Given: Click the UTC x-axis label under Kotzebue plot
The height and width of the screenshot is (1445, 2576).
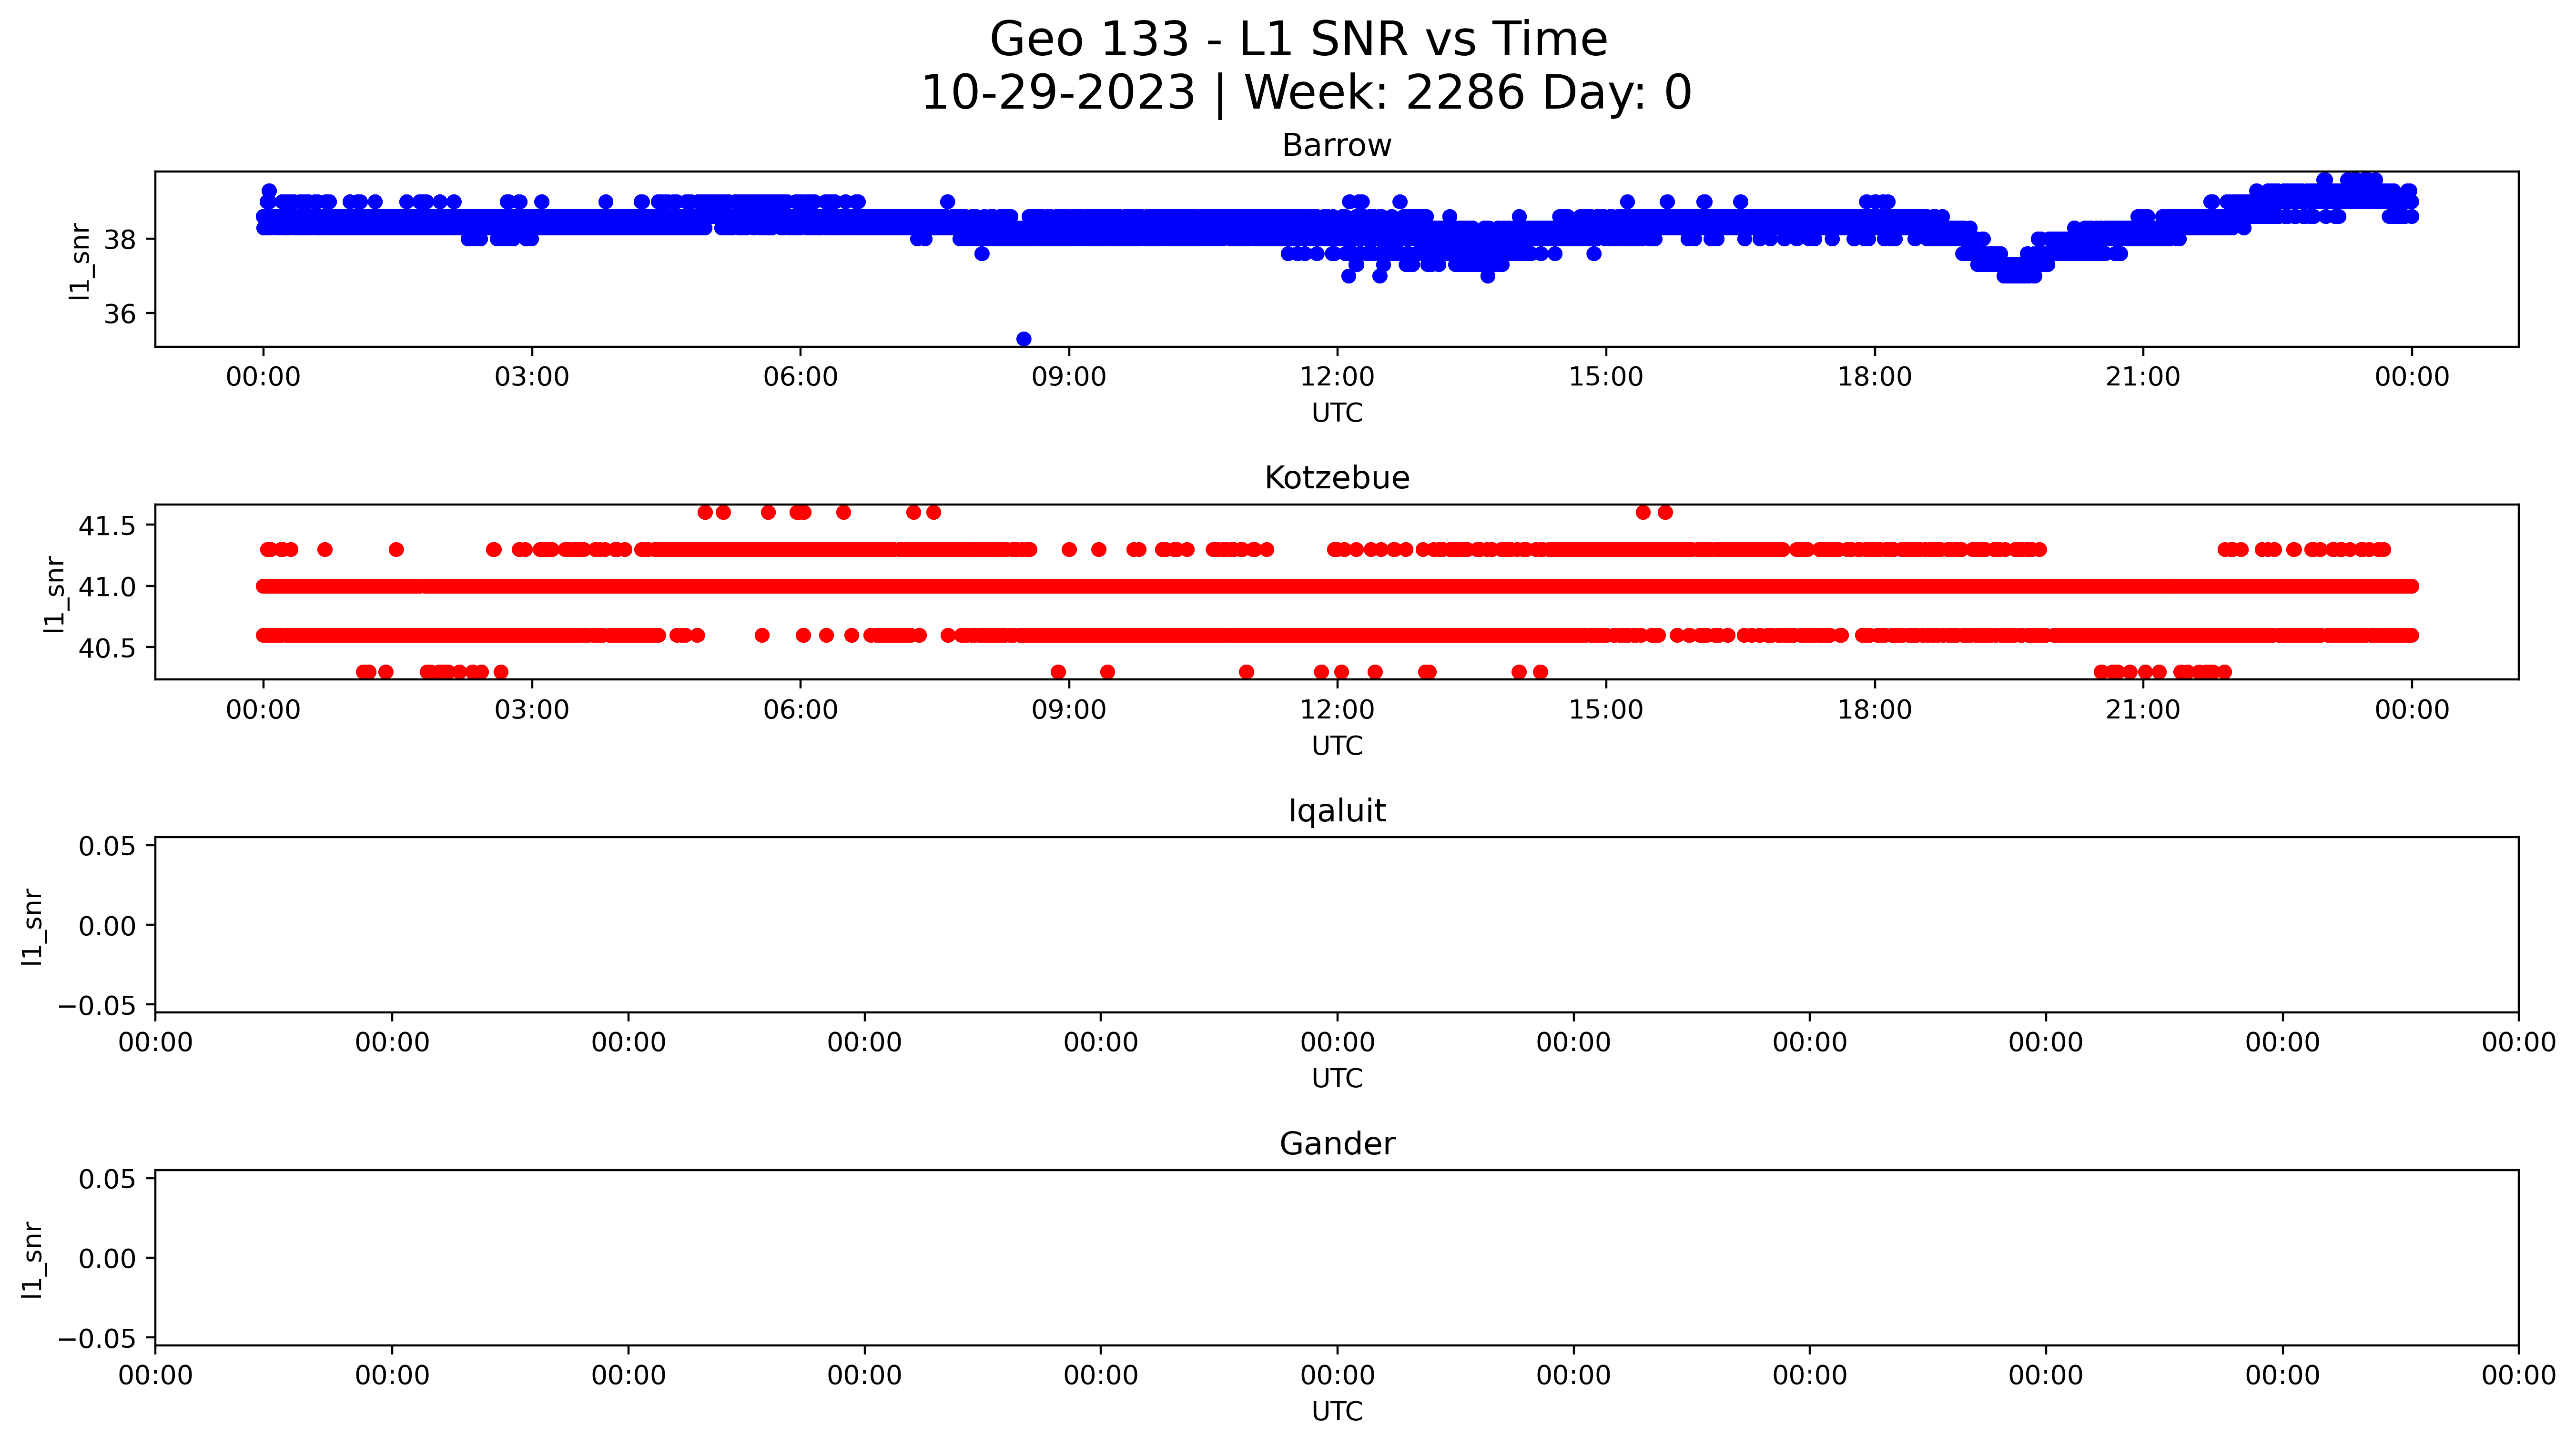Looking at the screenshot, I should tap(1337, 746).
